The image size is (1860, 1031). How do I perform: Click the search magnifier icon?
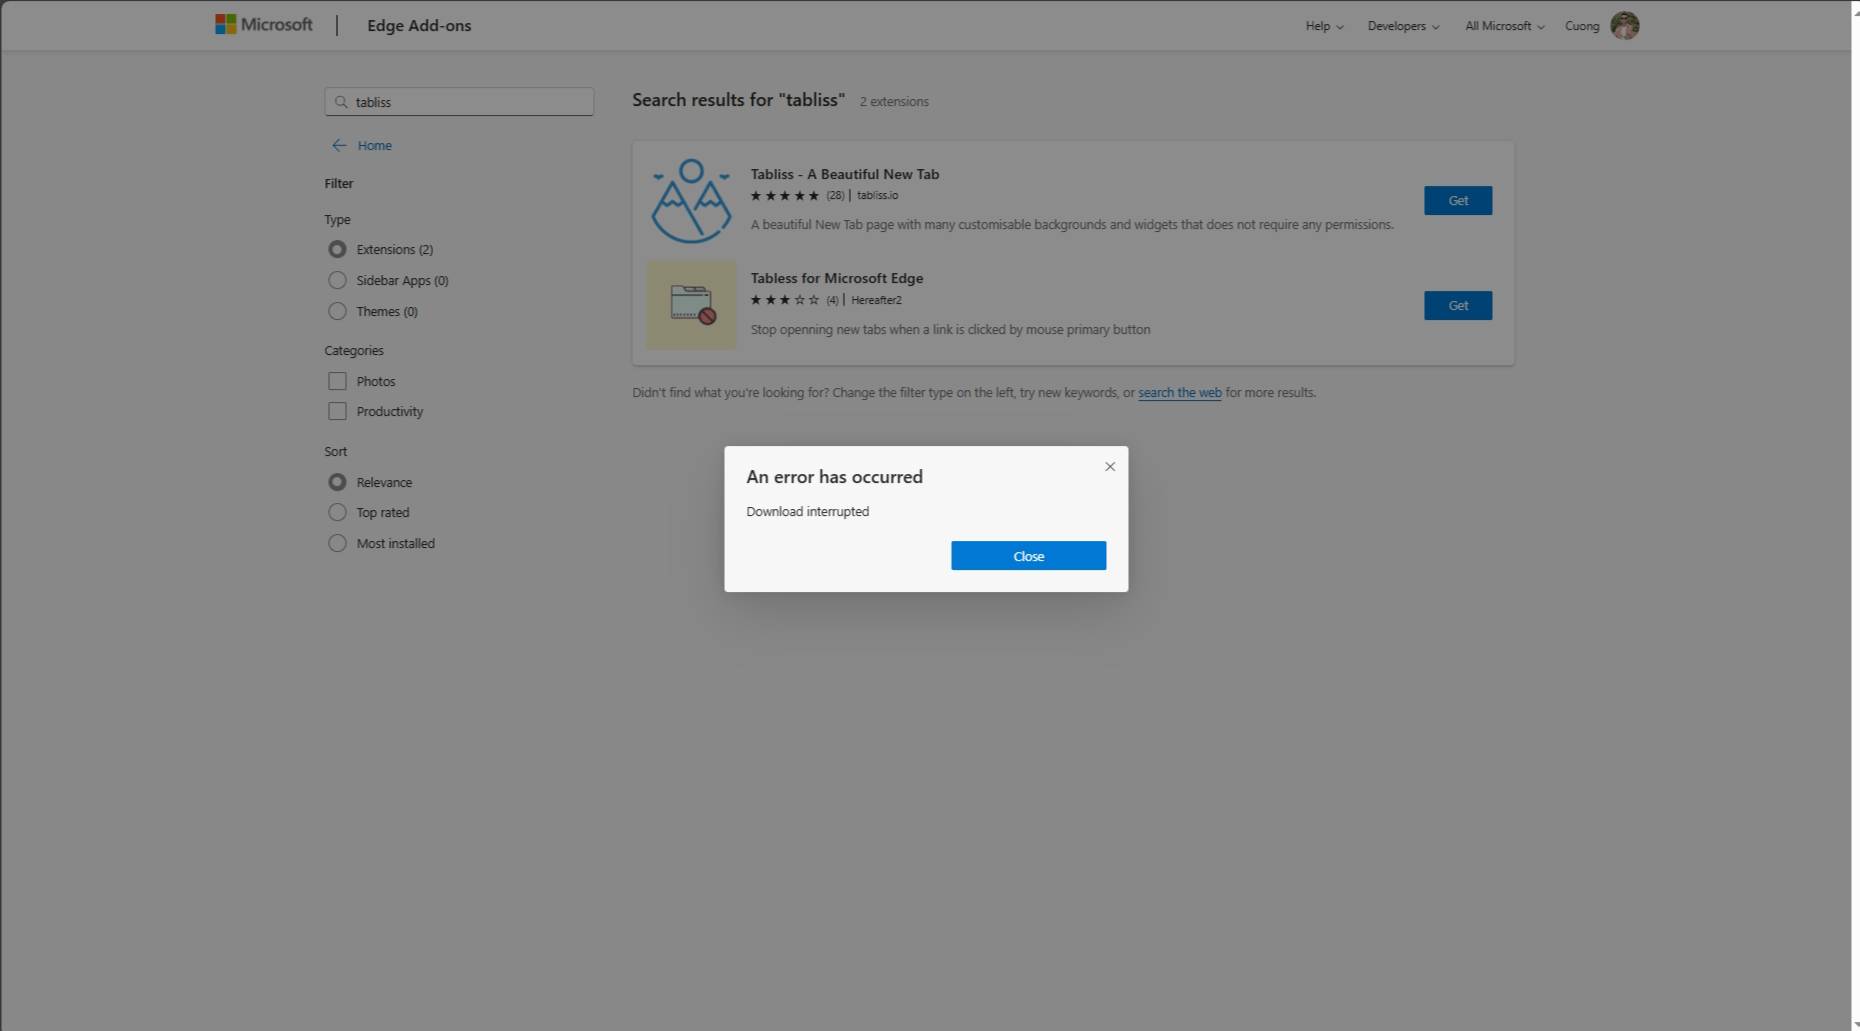[x=341, y=102]
